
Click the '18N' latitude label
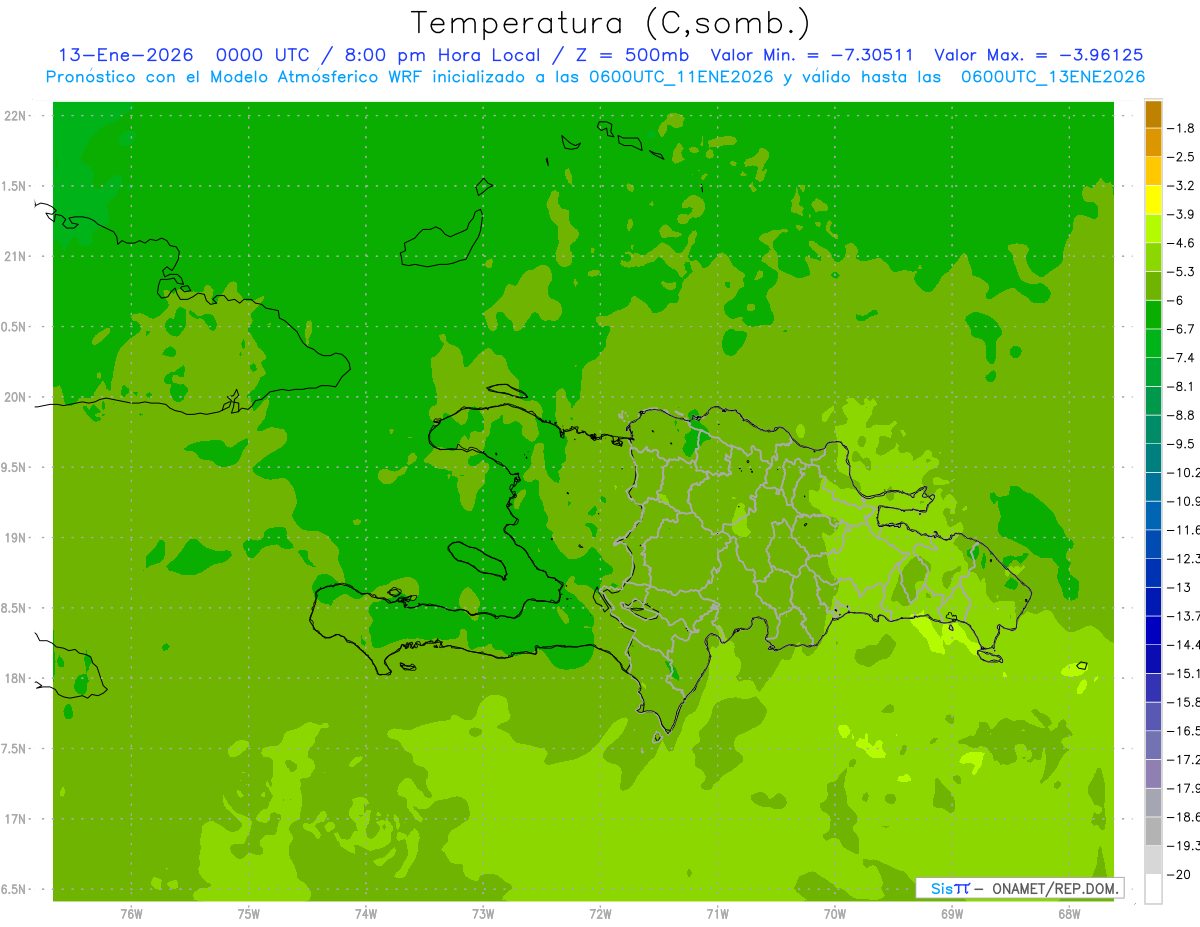(x=16, y=679)
